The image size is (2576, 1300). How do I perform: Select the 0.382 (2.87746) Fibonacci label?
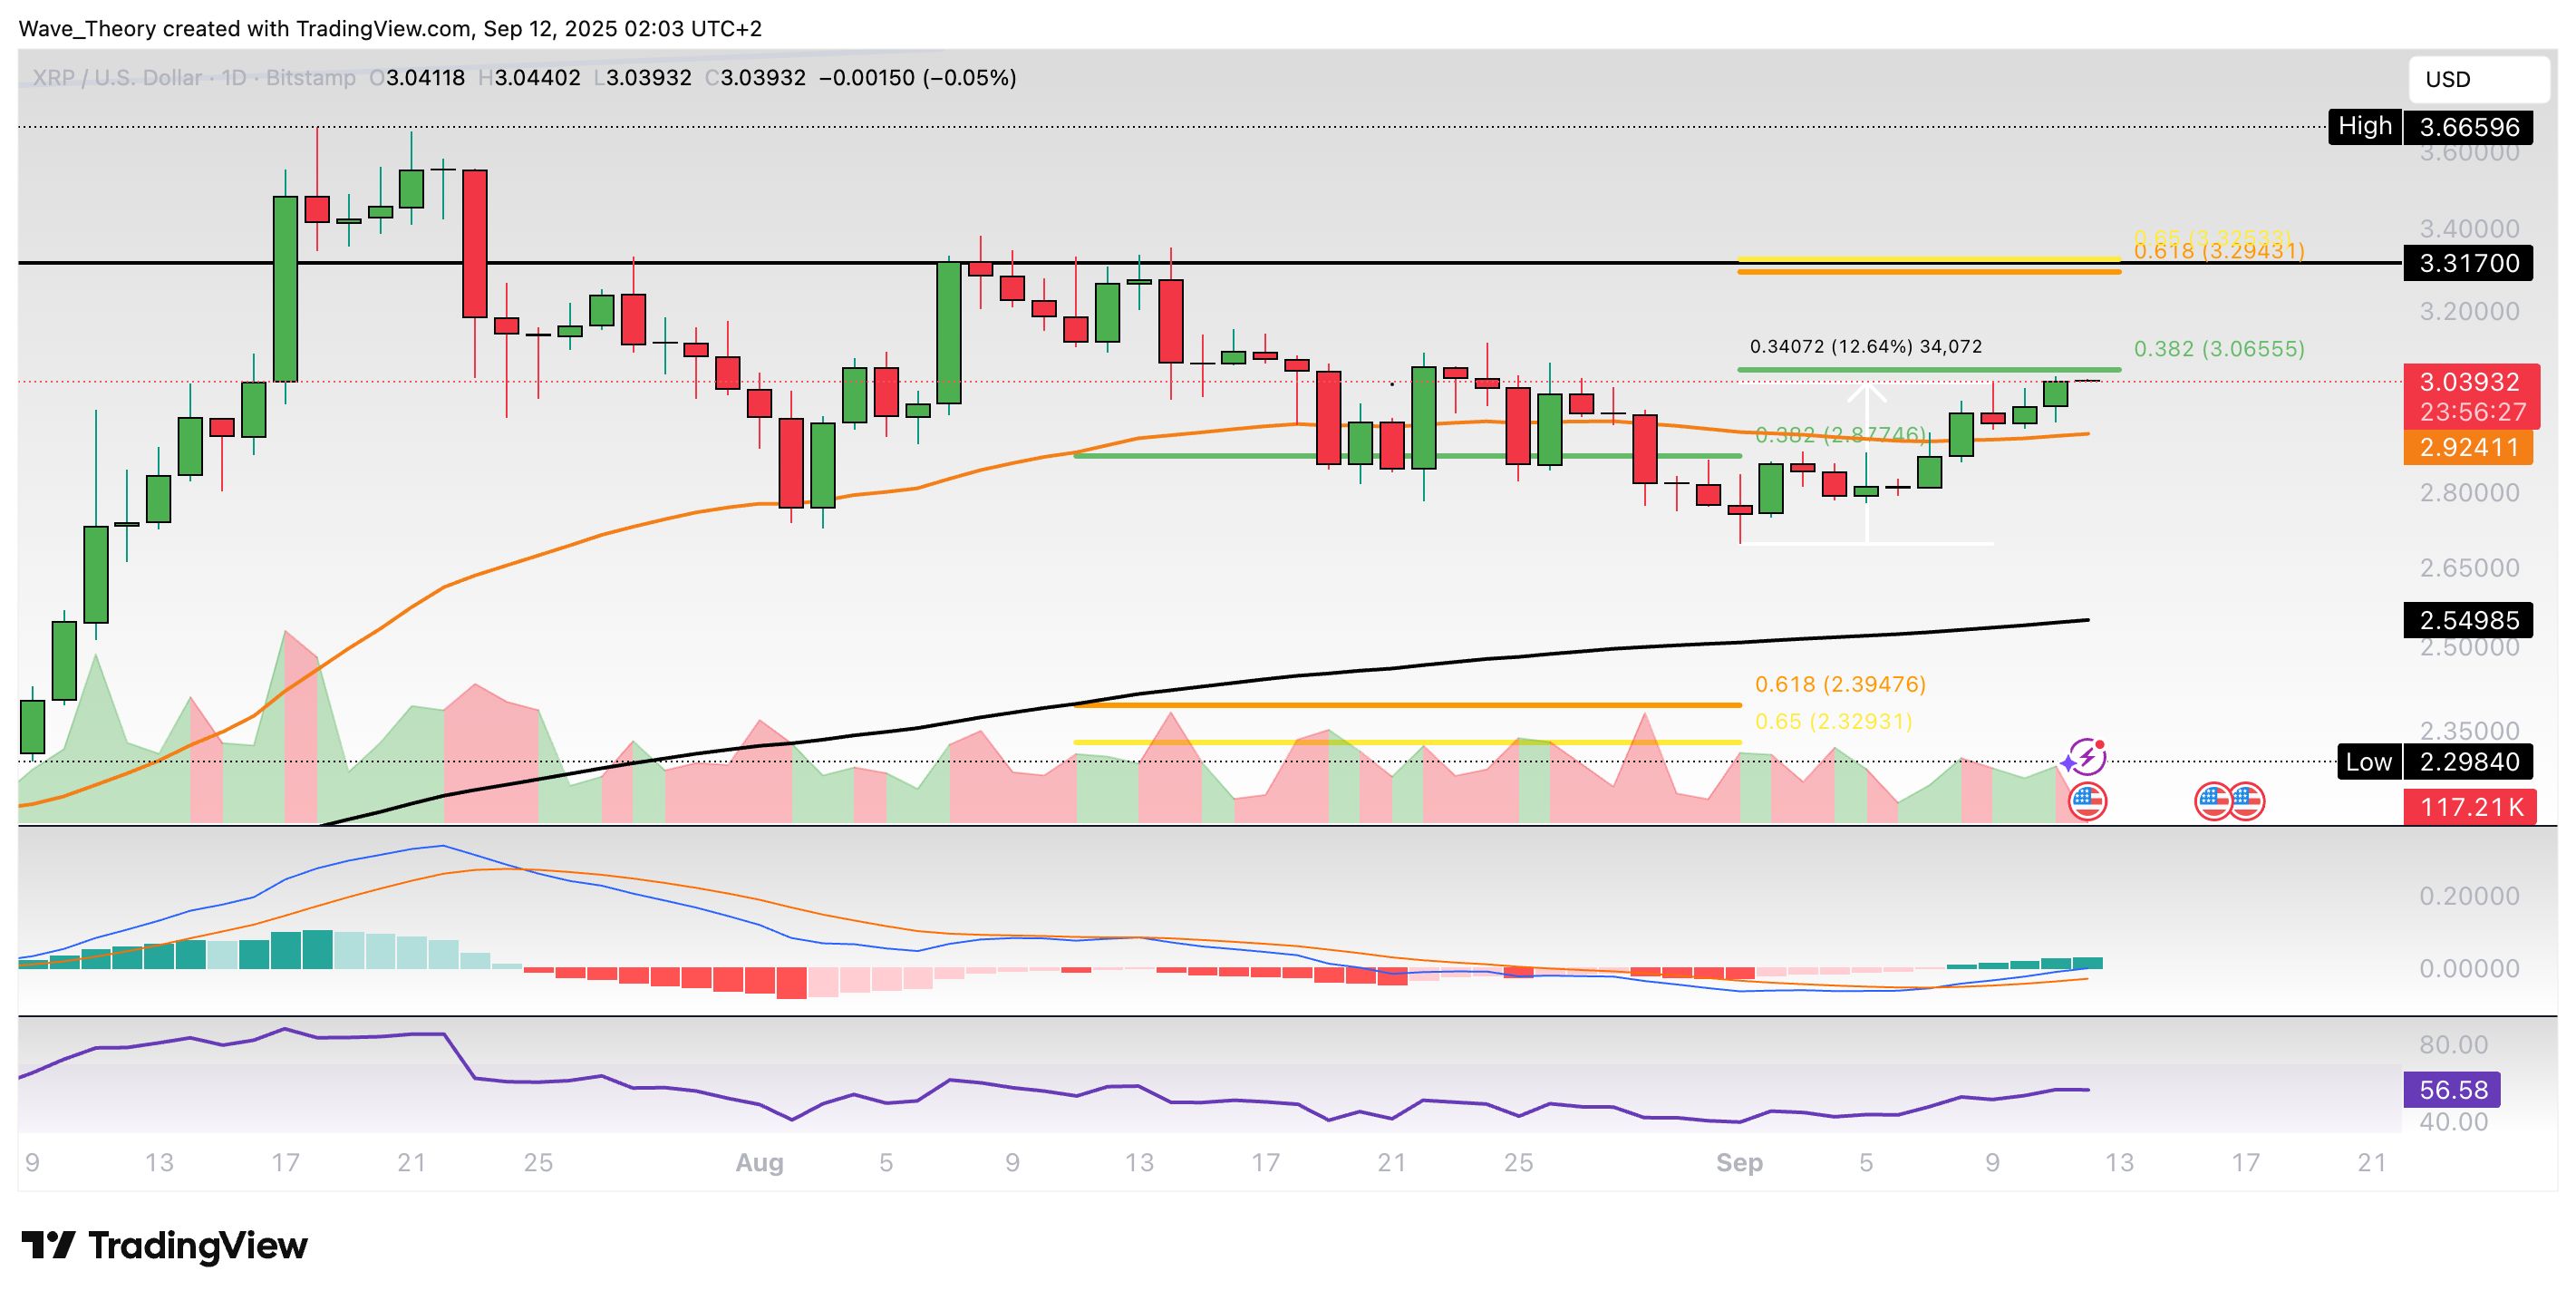[x=1840, y=434]
